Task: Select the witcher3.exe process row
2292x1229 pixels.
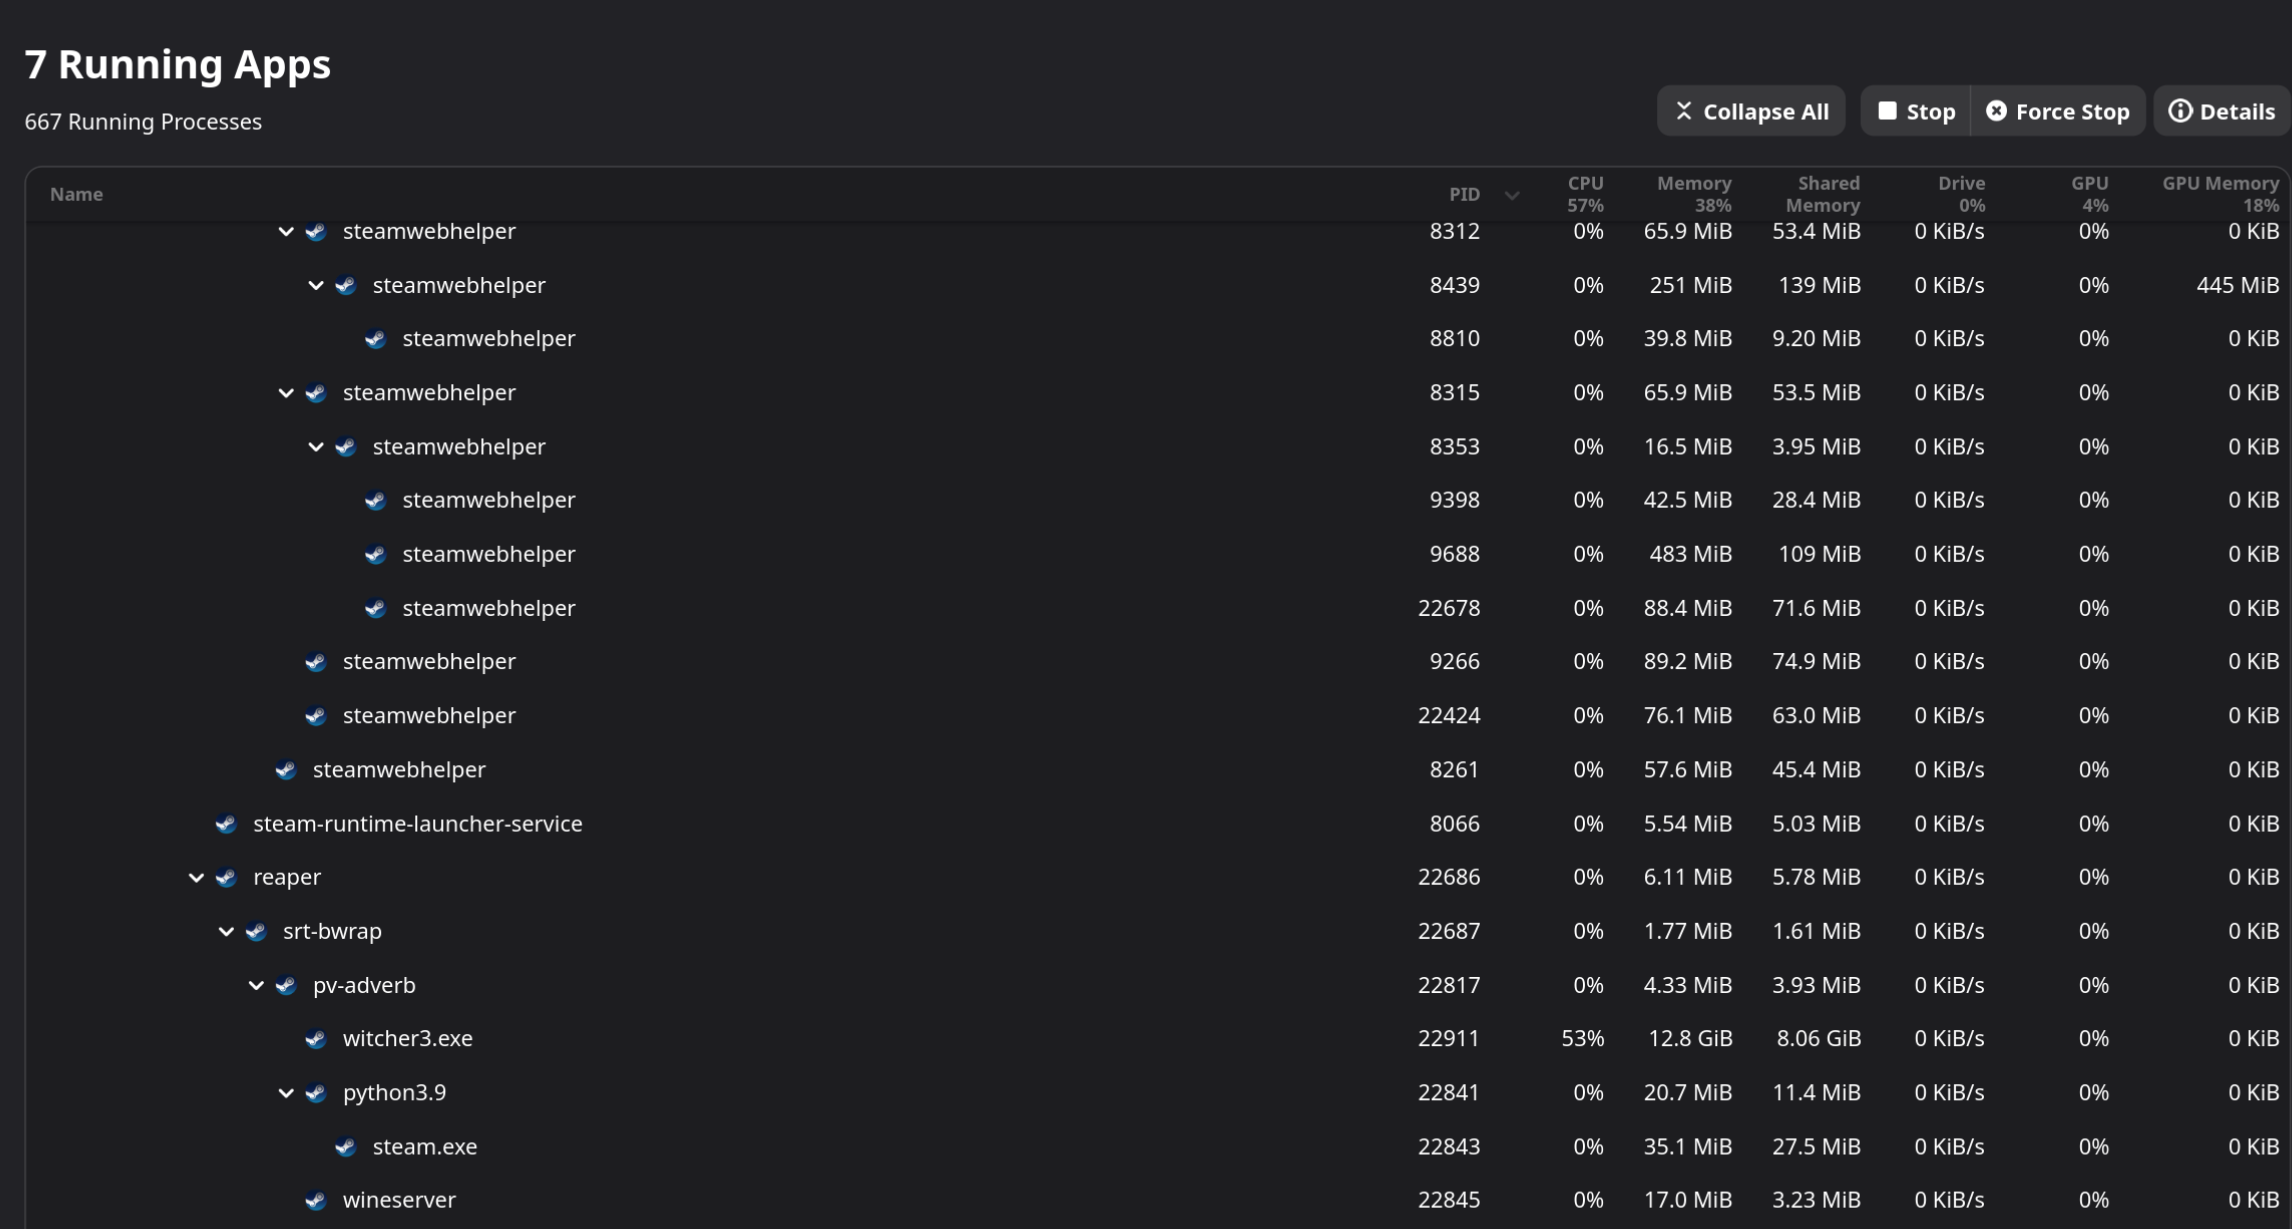Action: click(900, 1039)
